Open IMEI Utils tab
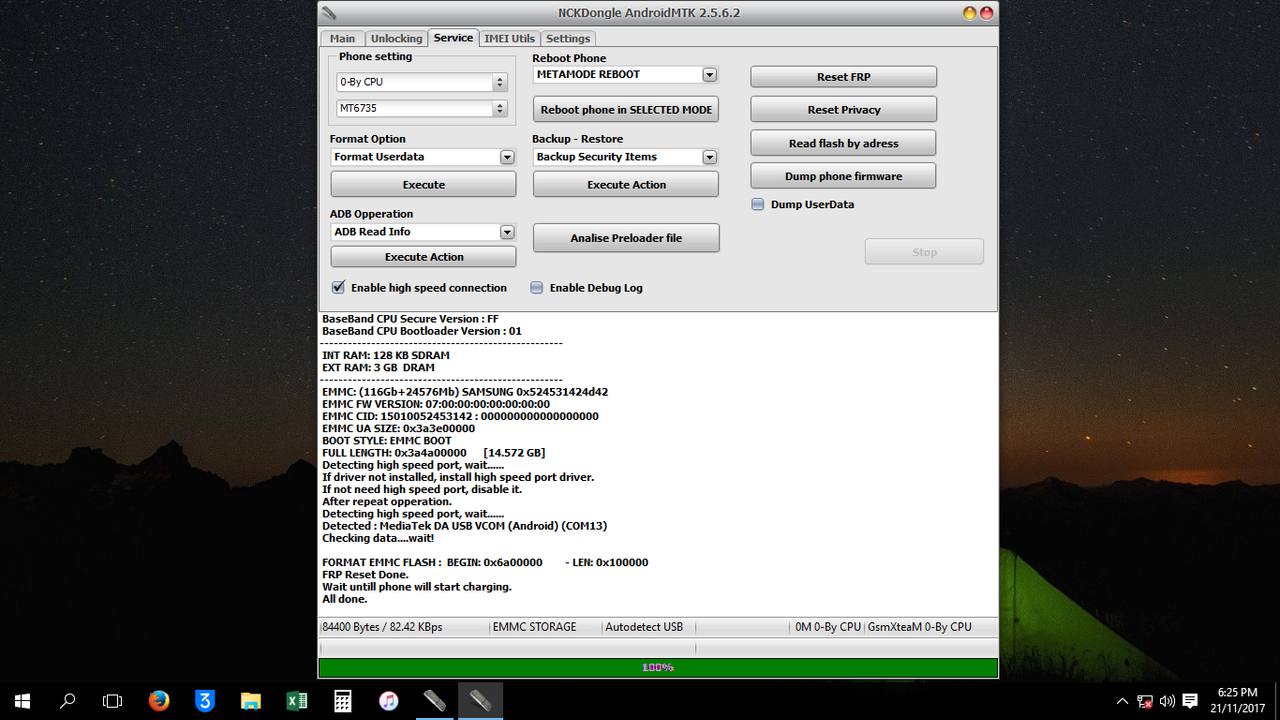The width and height of the screenshot is (1280, 720). tap(509, 39)
